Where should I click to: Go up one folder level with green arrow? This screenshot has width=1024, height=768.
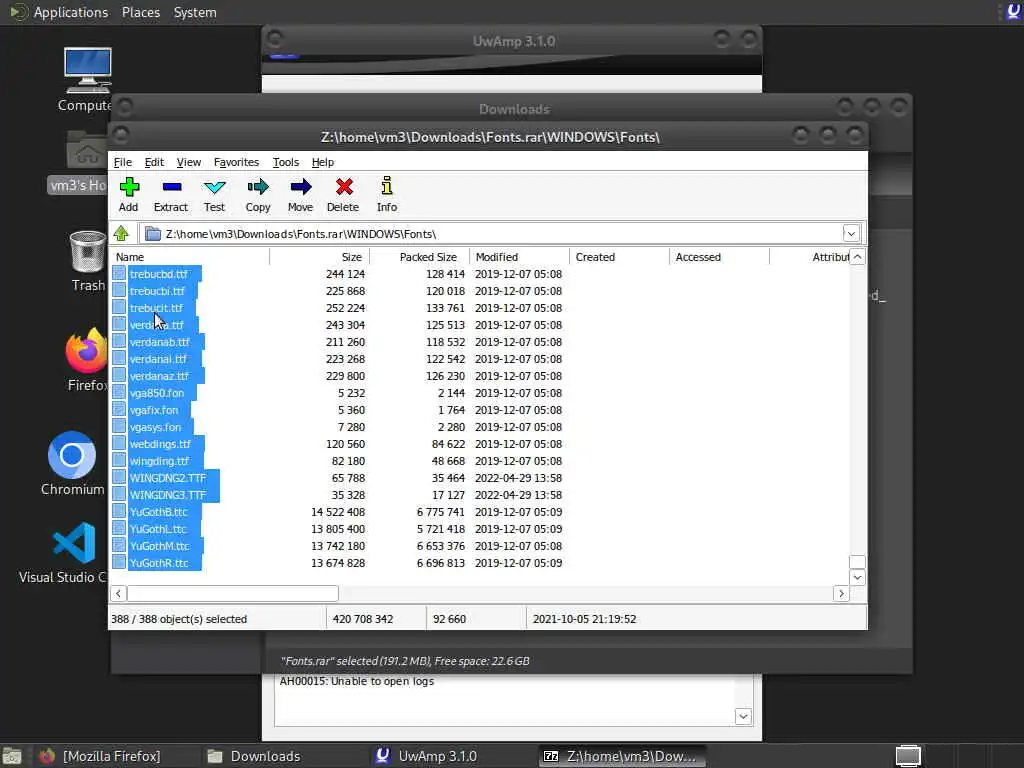coord(121,233)
